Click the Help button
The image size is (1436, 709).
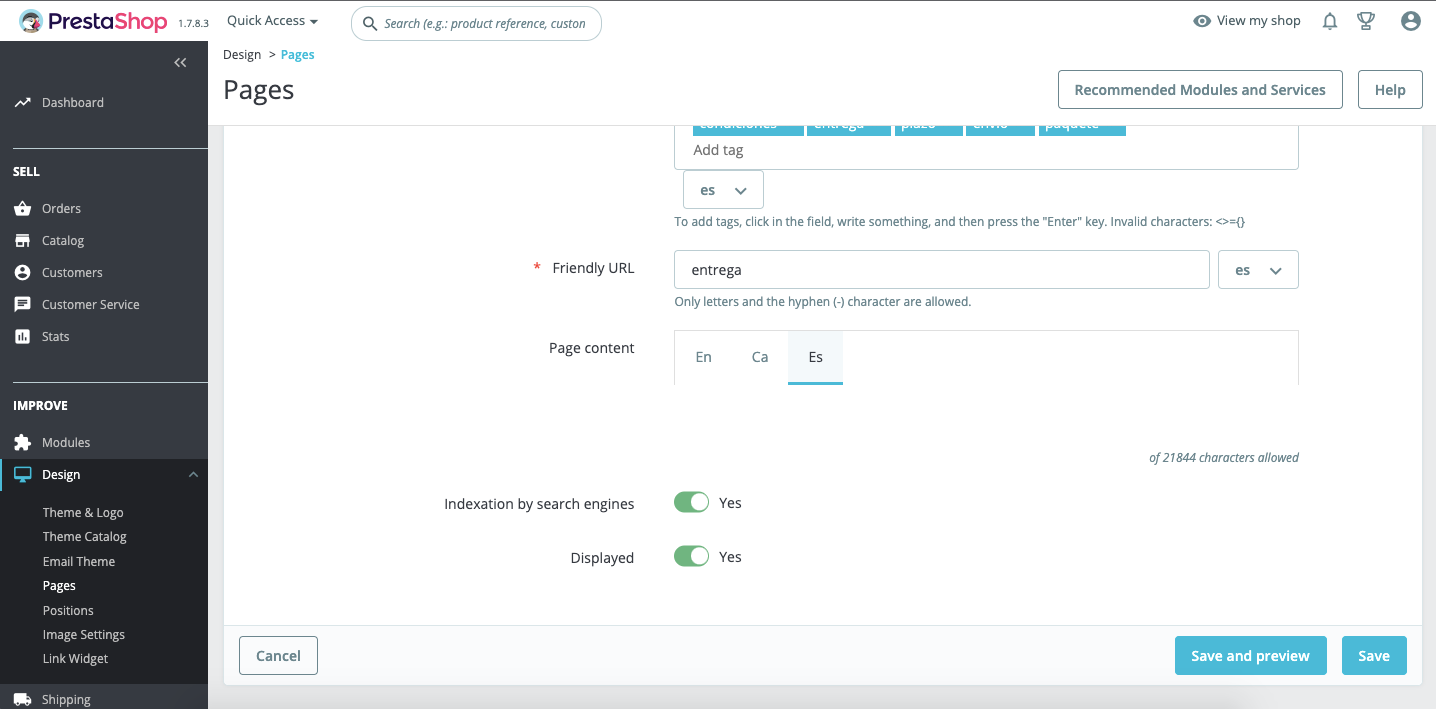[x=1390, y=90]
